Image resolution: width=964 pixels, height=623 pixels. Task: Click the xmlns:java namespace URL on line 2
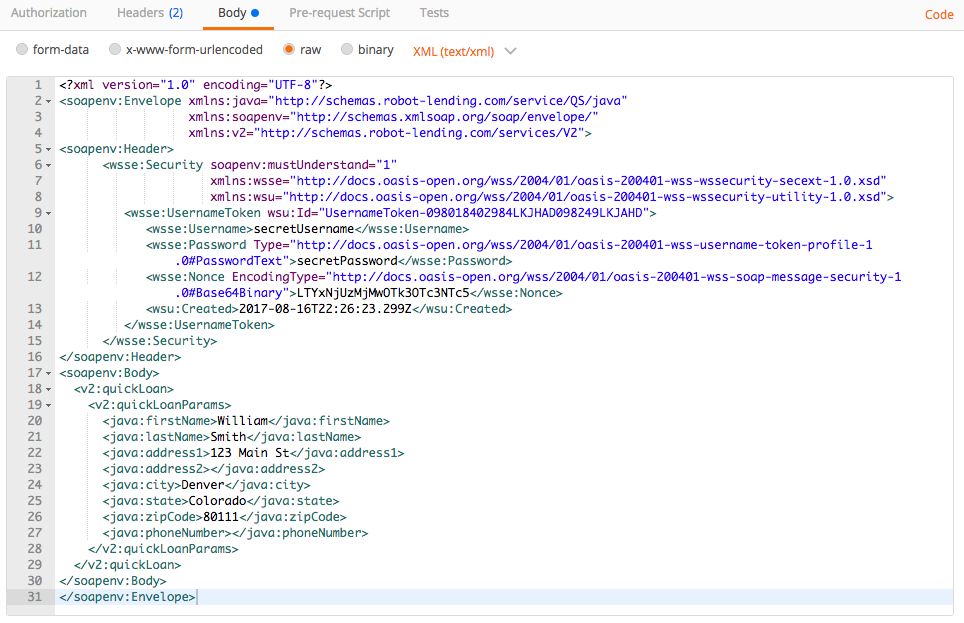point(448,101)
